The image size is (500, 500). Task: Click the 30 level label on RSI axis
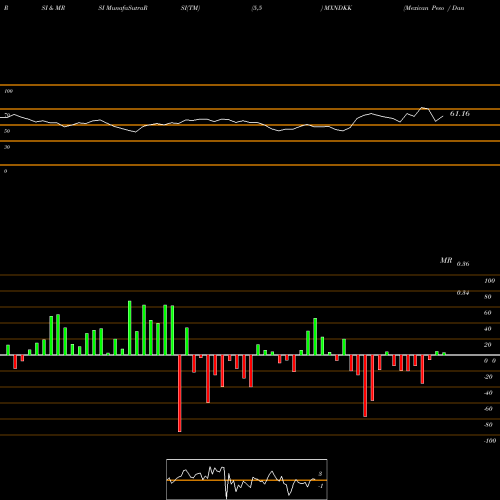point(7,147)
